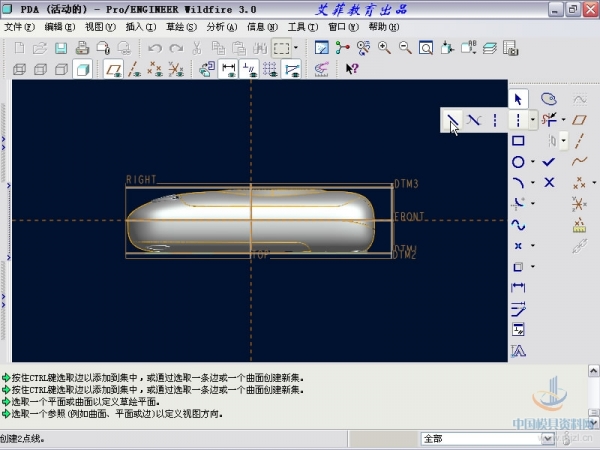The height and width of the screenshot is (450, 600).
Task: Toggle datum plane display
Action: 115,69
